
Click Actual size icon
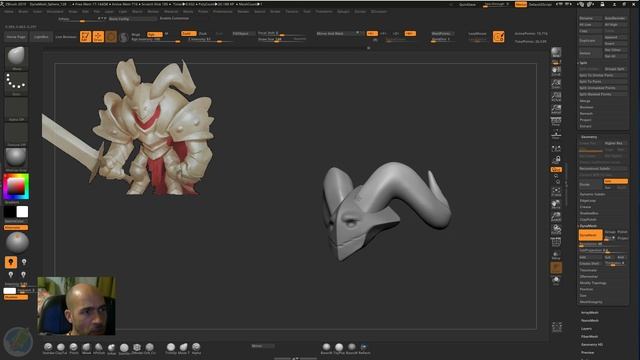556,97
